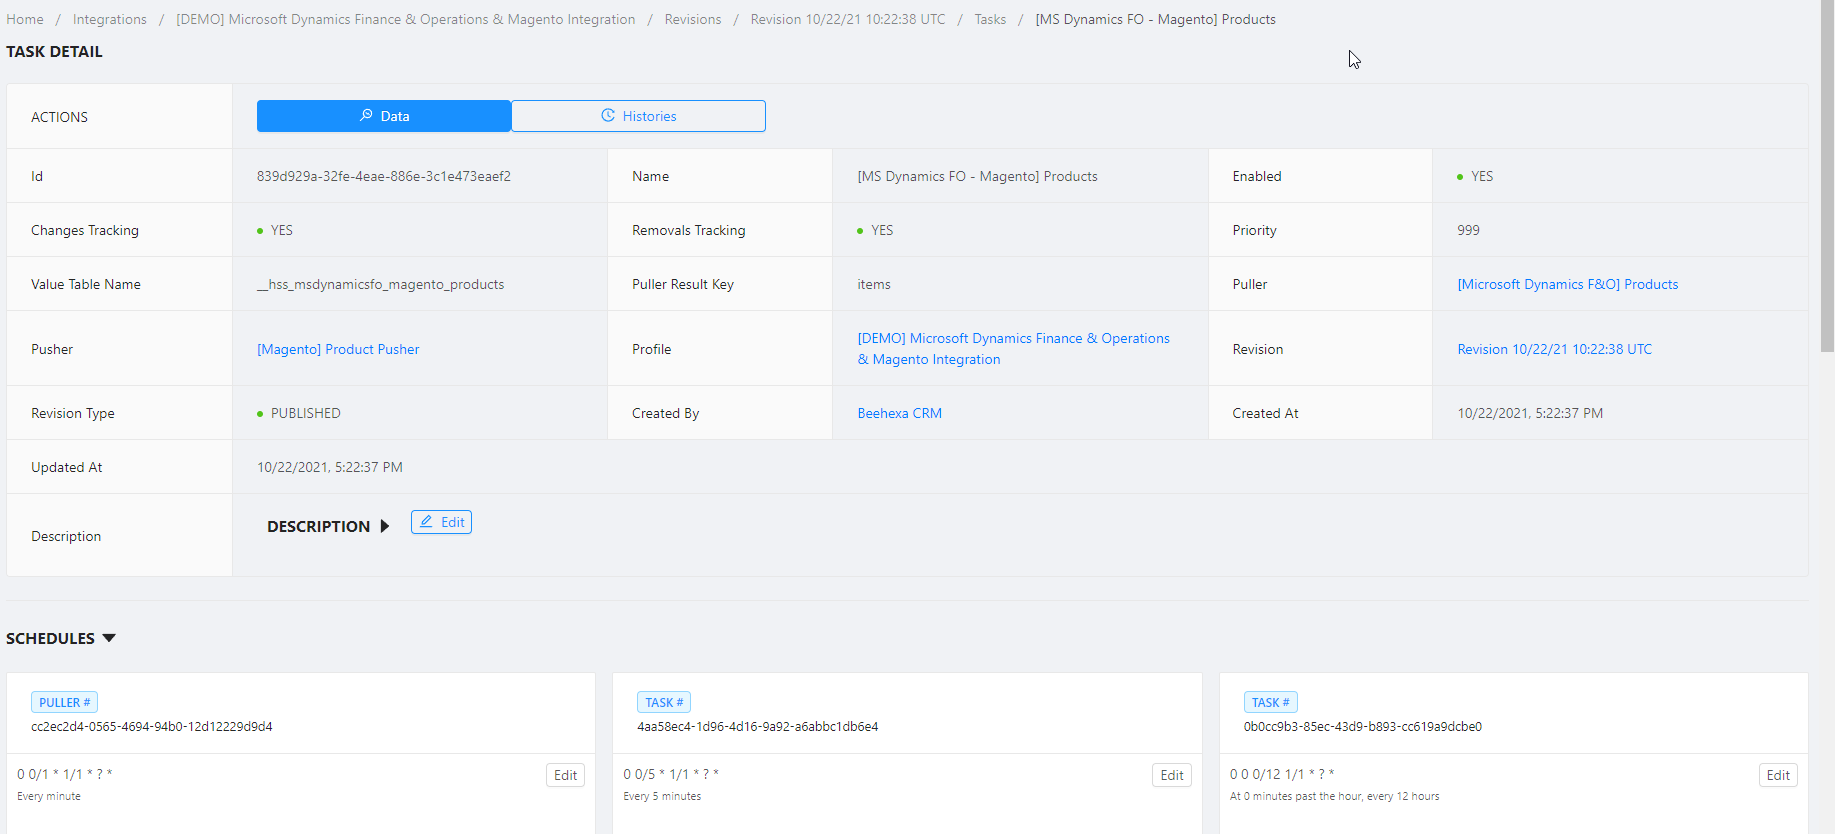Image resolution: width=1835 pixels, height=834 pixels.
Task: Go to Home breadcrumb
Action: [x=25, y=19]
